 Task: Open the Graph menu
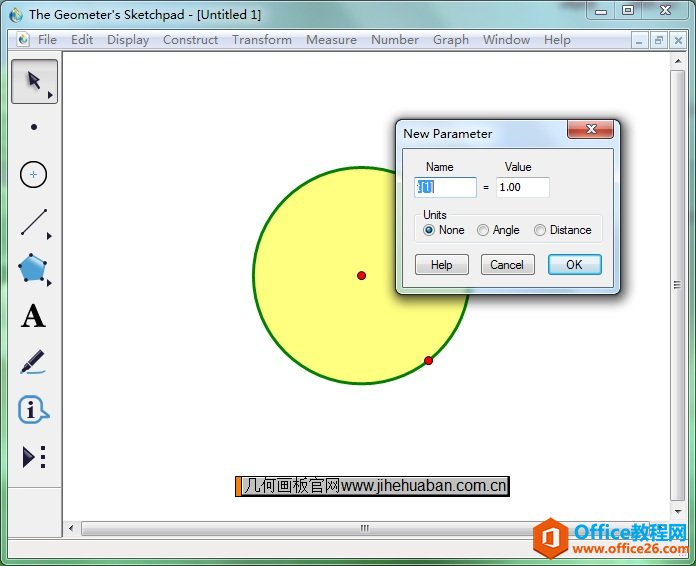pyautogui.click(x=451, y=40)
